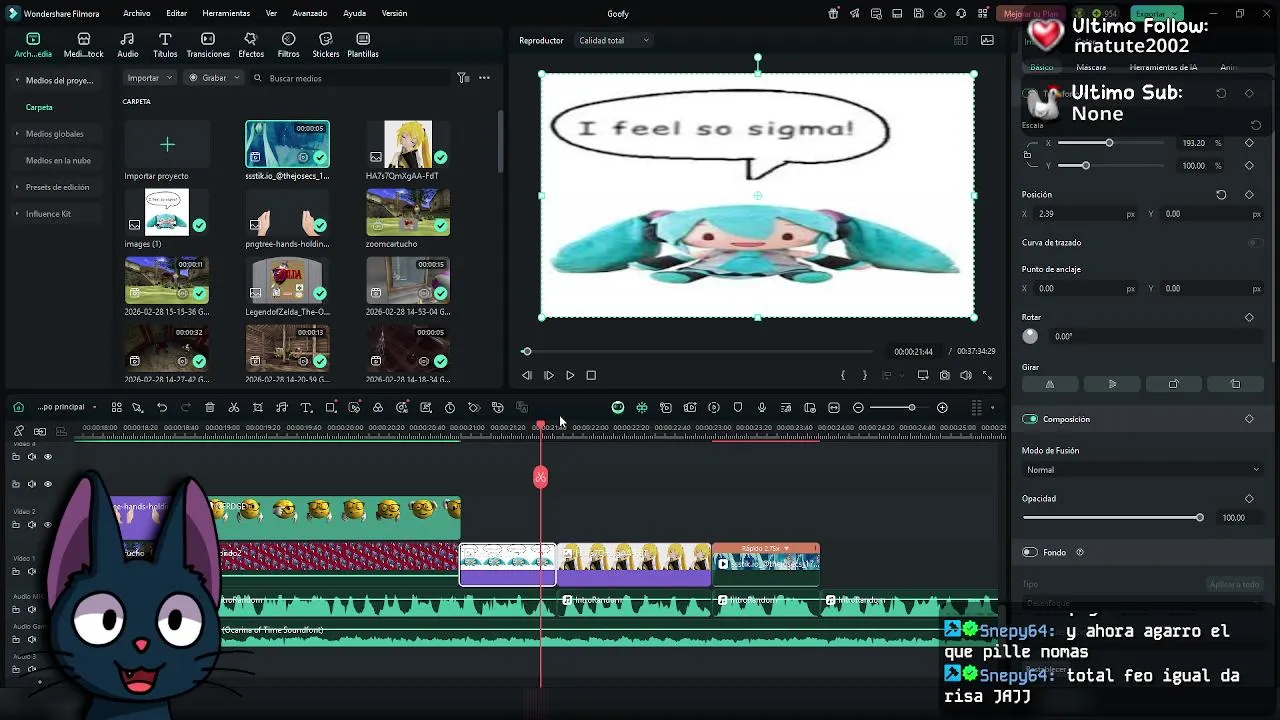1280x720 pixels.
Task: Select the Carpeta folder item
Action: coord(39,107)
